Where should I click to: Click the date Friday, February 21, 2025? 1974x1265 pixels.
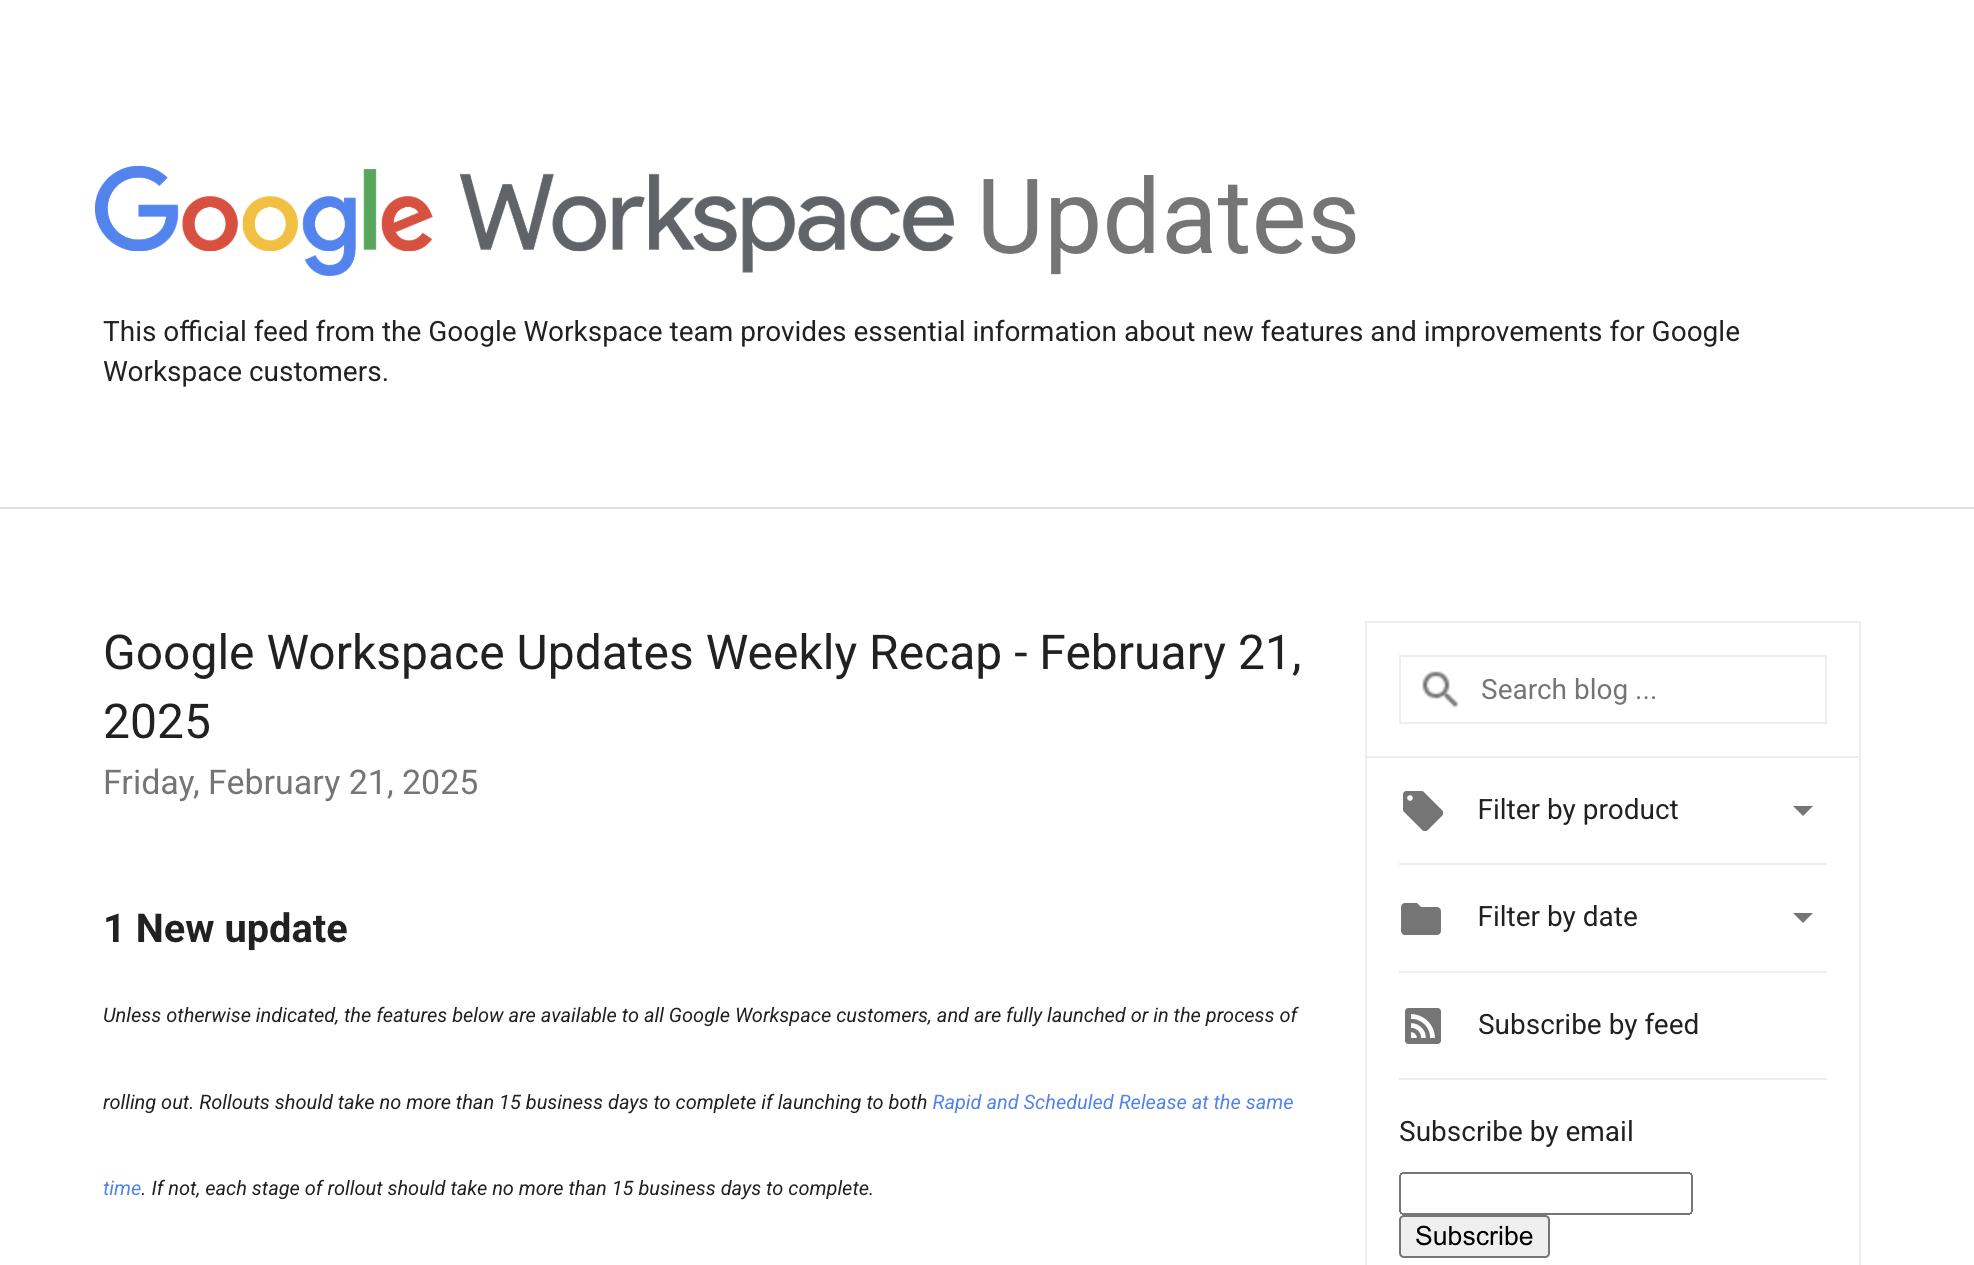290,782
